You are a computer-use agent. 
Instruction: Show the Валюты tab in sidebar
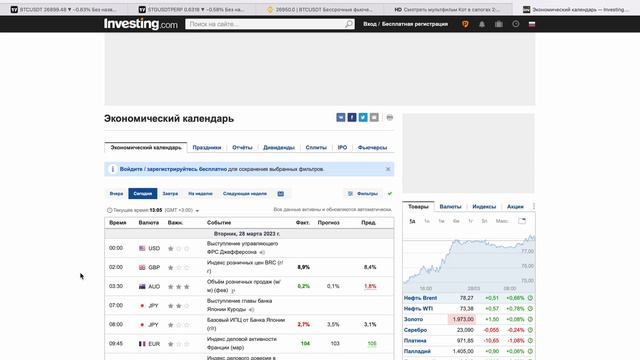pos(450,207)
